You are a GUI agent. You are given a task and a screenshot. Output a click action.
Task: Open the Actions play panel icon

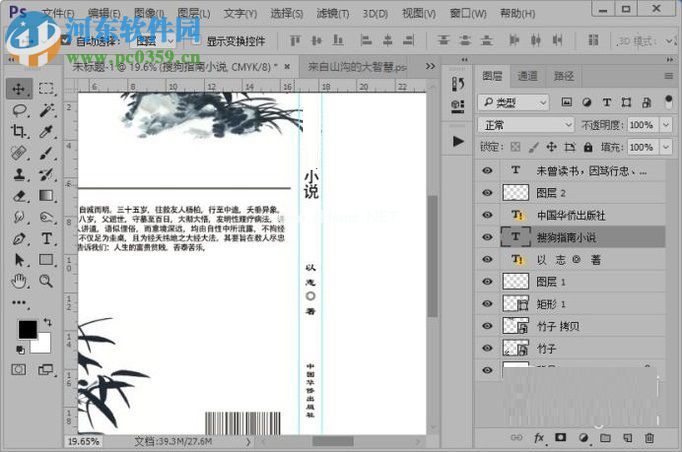point(458,141)
